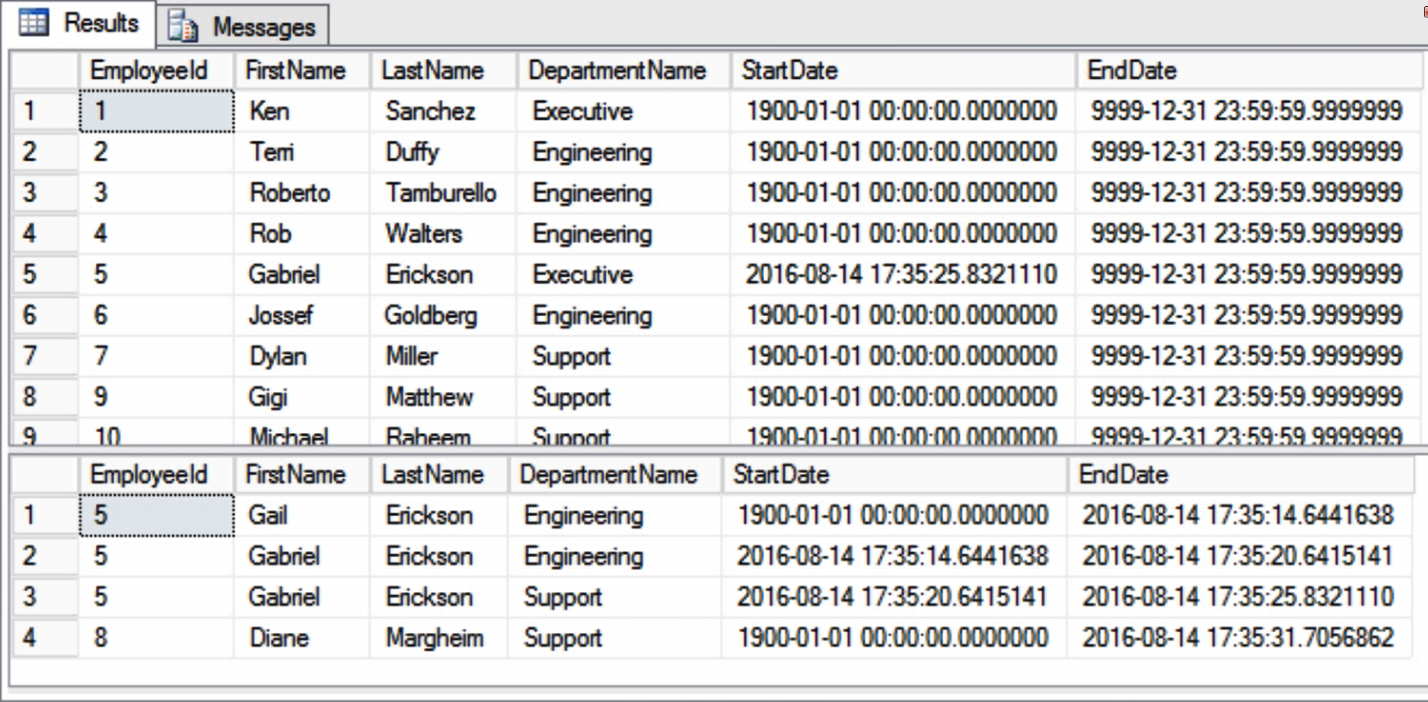Select the Support department cell for Diane
1428x702 pixels.
pos(615,638)
